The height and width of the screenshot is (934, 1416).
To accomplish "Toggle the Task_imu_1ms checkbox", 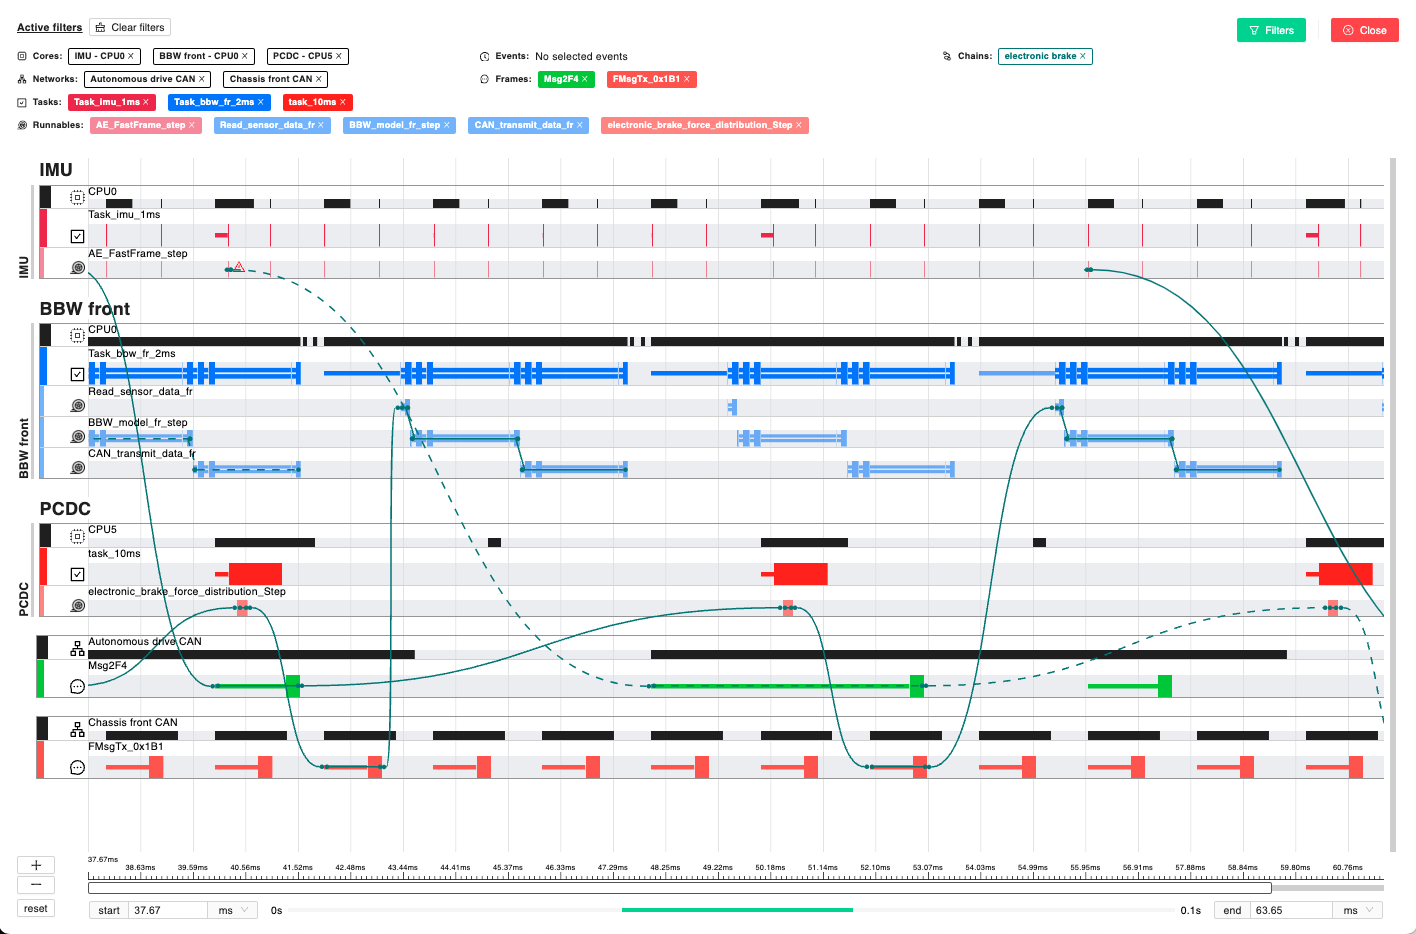I will pyautogui.click(x=77, y=236).
